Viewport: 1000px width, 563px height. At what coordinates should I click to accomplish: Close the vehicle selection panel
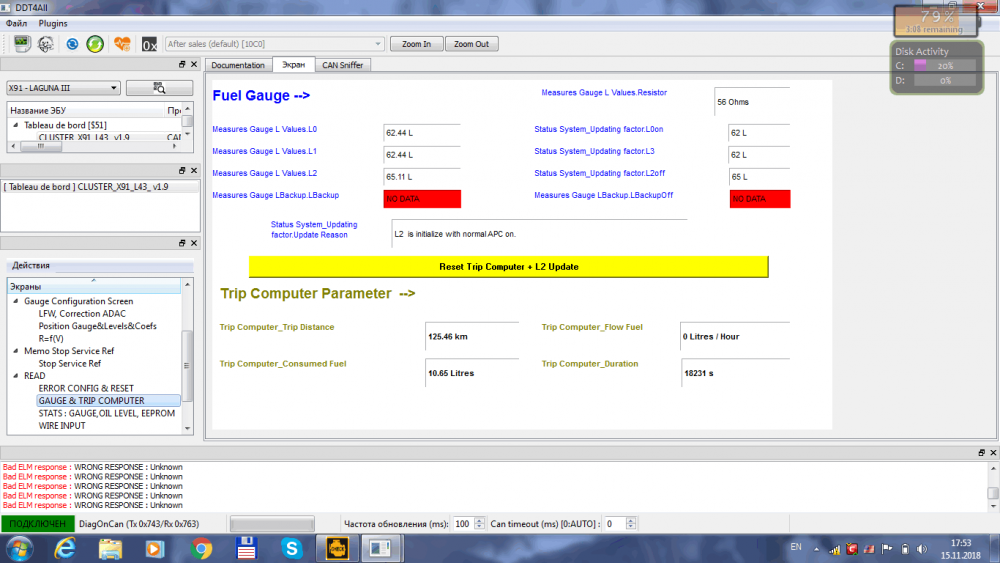(x=194, y=64)
